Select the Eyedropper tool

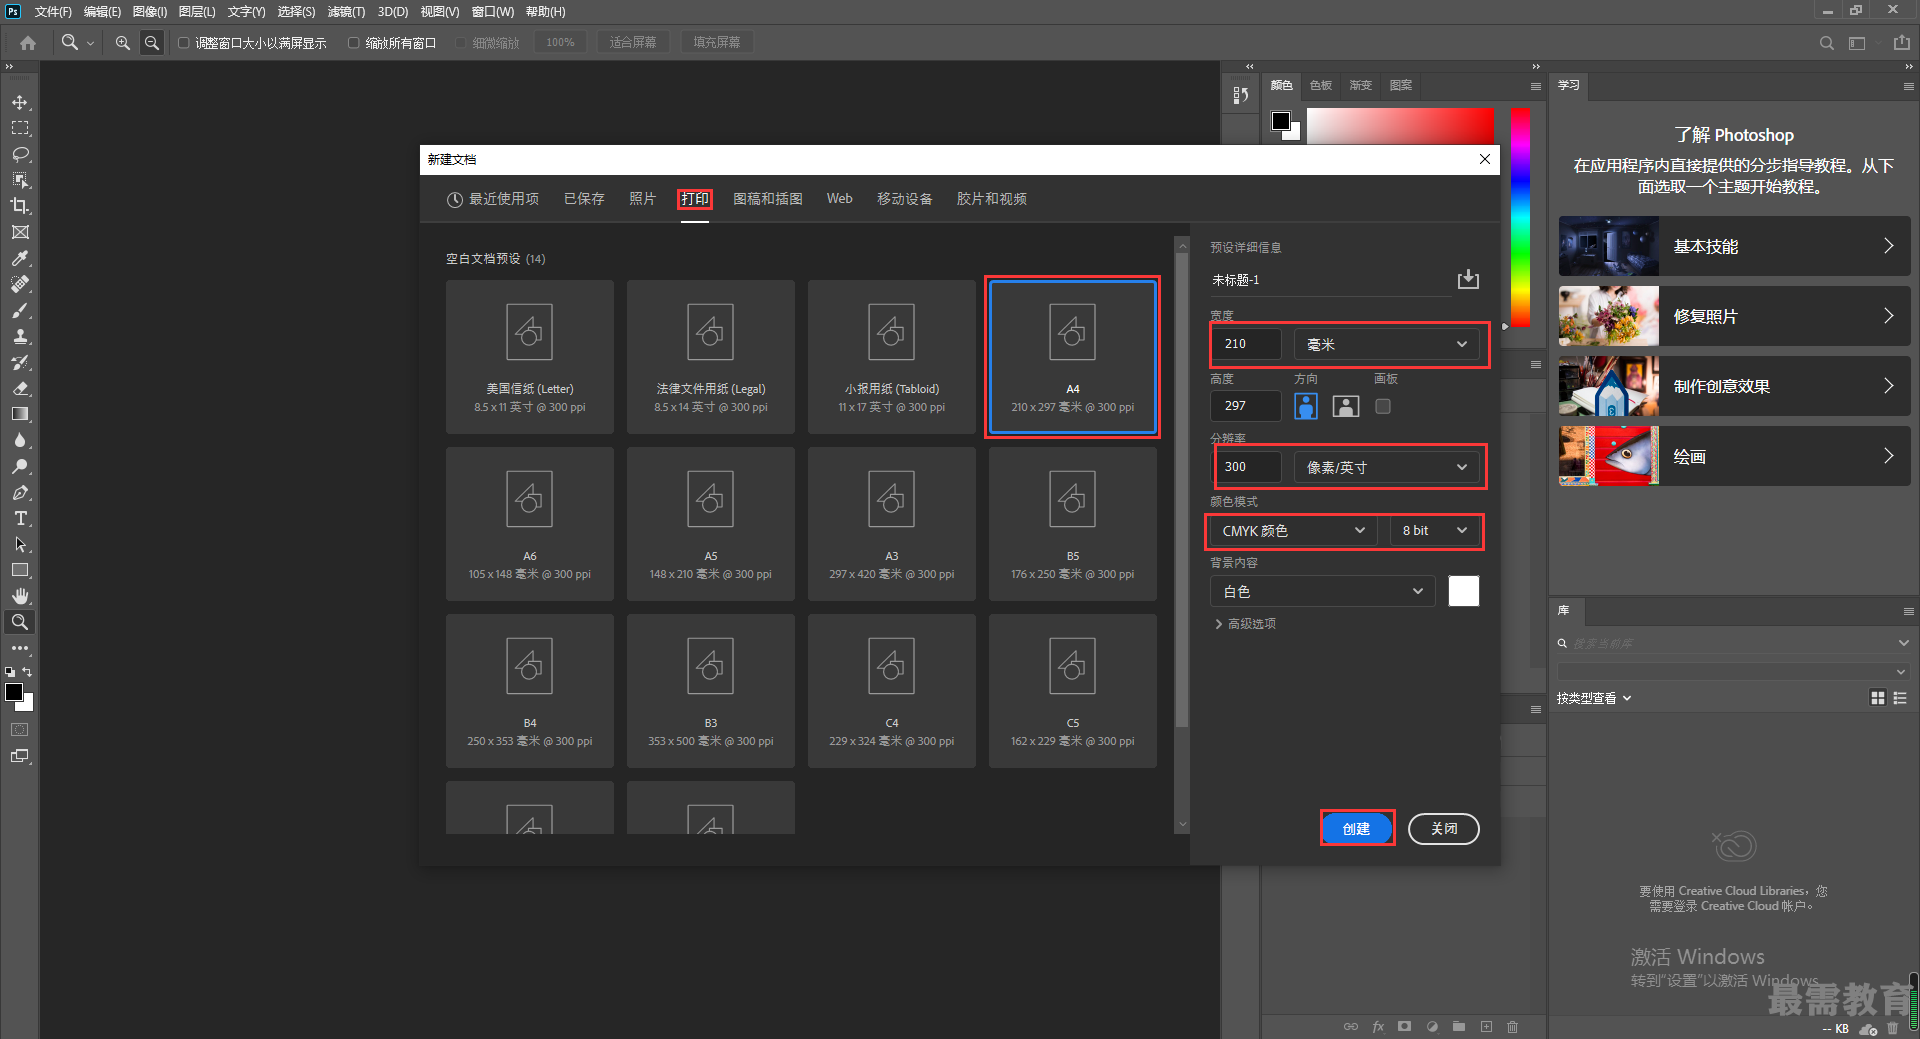[20, 259]
